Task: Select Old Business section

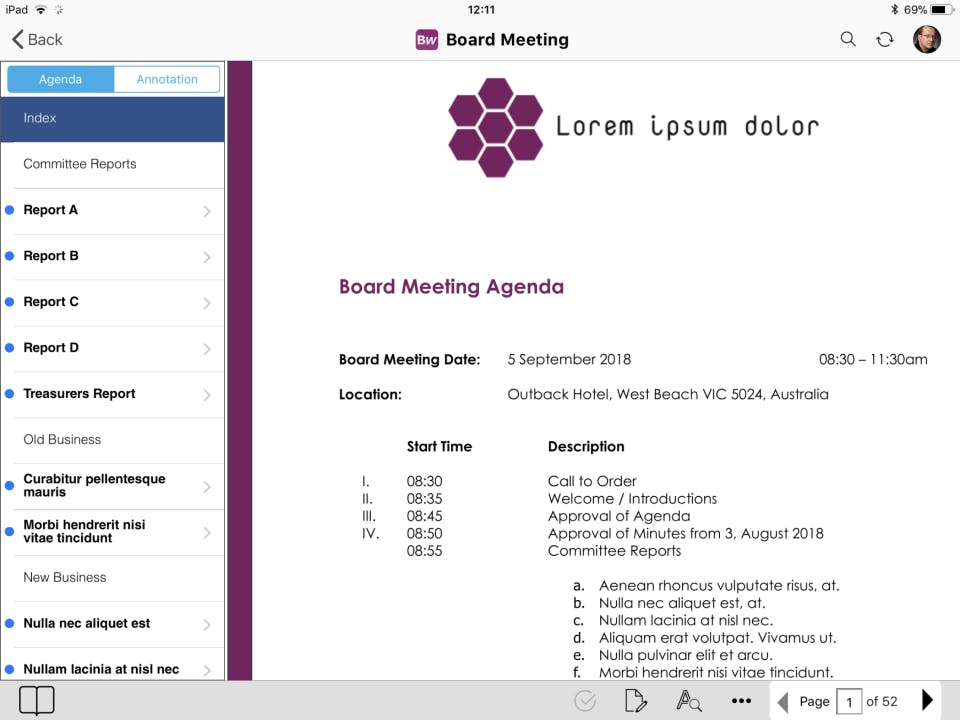Action: click(x=113, y=440)
